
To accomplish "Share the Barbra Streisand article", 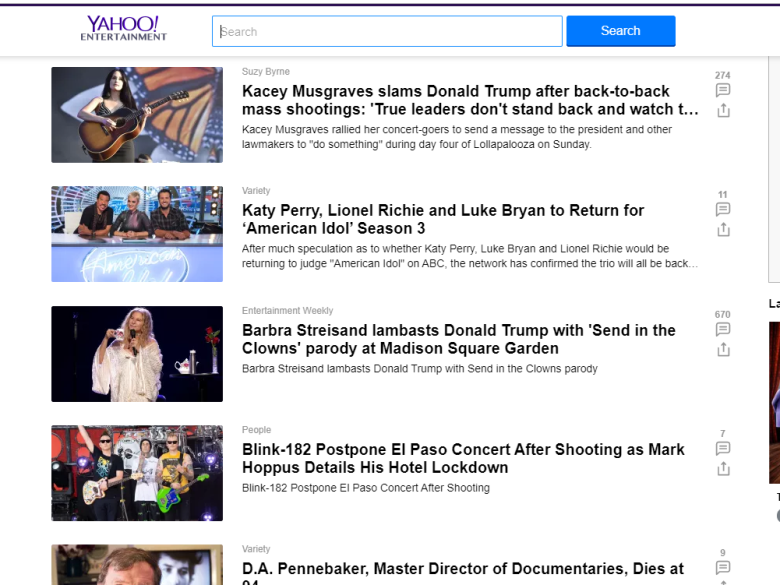I will coord(723,349).
